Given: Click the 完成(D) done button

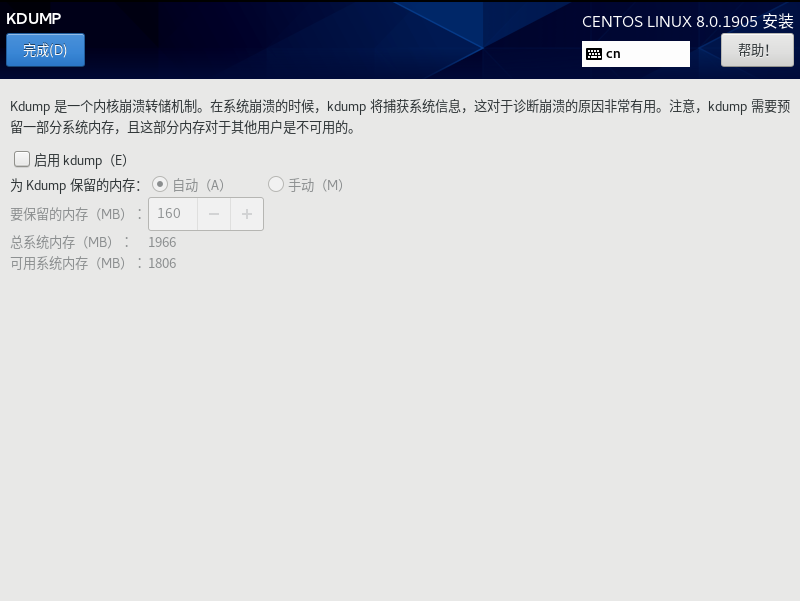Looking at the screenshot, I should point(45,50).
